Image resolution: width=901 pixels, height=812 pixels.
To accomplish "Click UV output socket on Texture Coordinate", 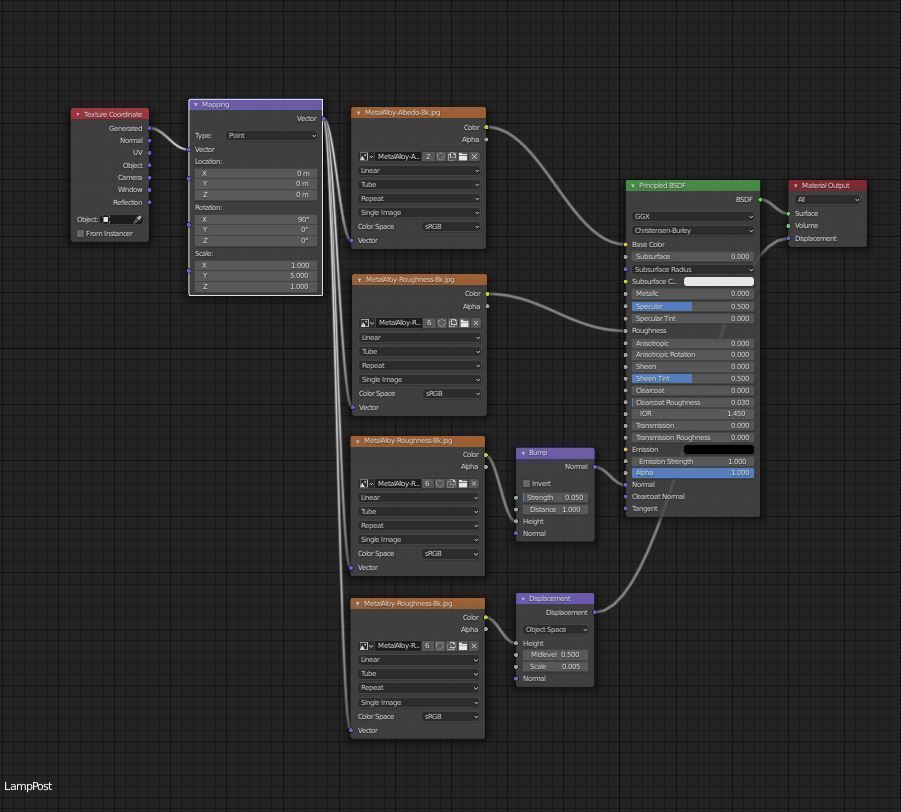I will 149,153.
